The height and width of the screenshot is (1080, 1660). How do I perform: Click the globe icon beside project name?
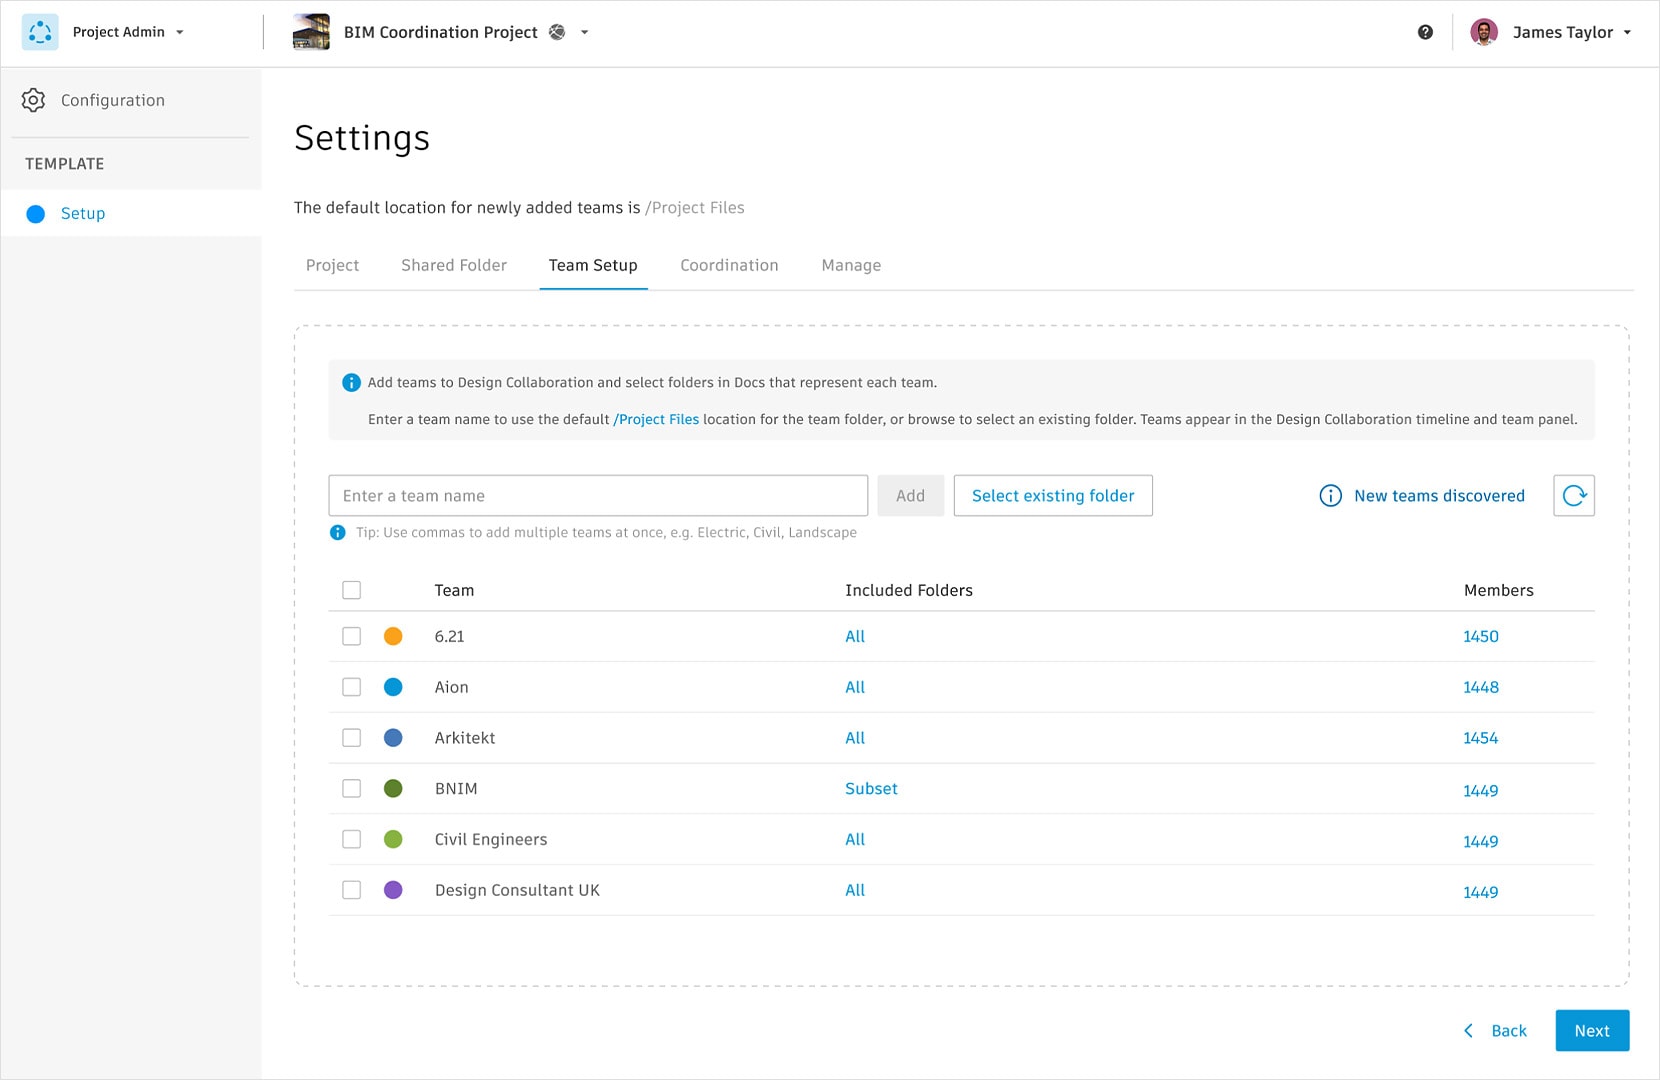click(557, 32)
